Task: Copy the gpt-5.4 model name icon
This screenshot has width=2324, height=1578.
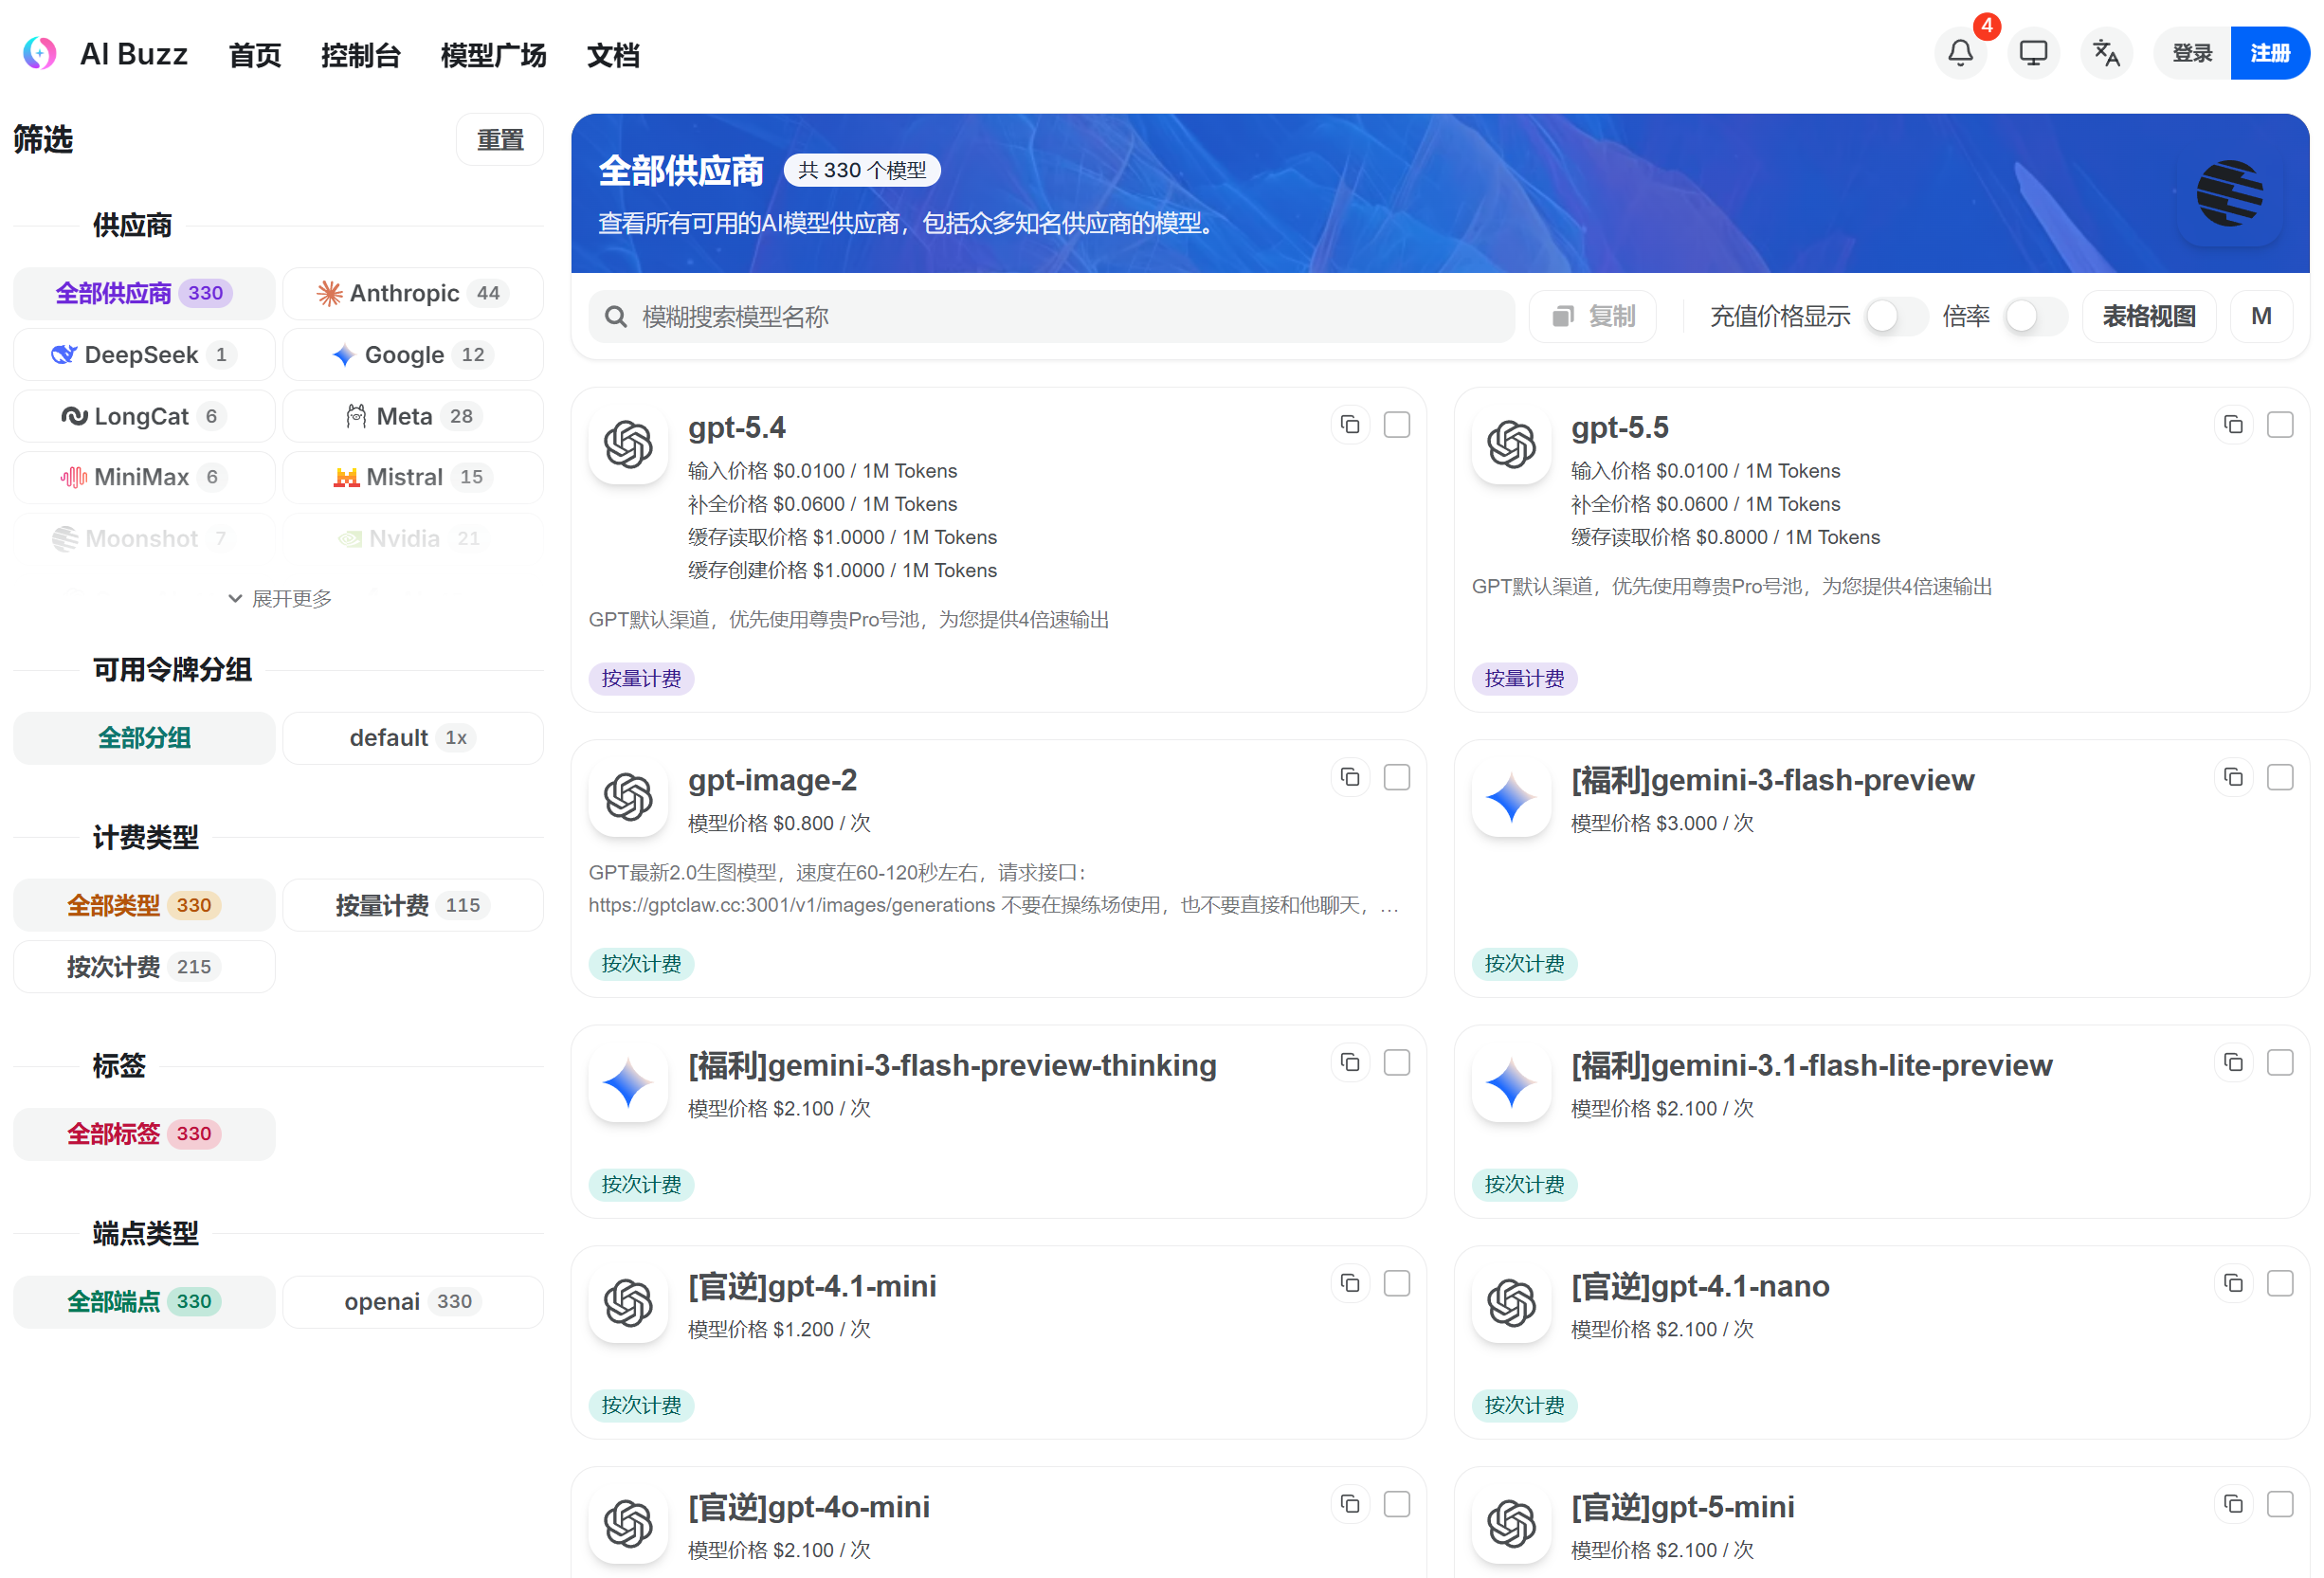Action: pos(1350,425)
